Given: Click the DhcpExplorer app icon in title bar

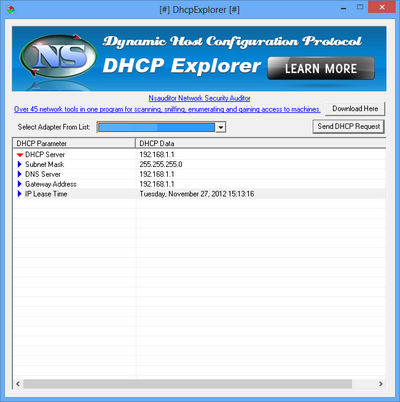Looking at the screenshot, I should click(11, 10).
